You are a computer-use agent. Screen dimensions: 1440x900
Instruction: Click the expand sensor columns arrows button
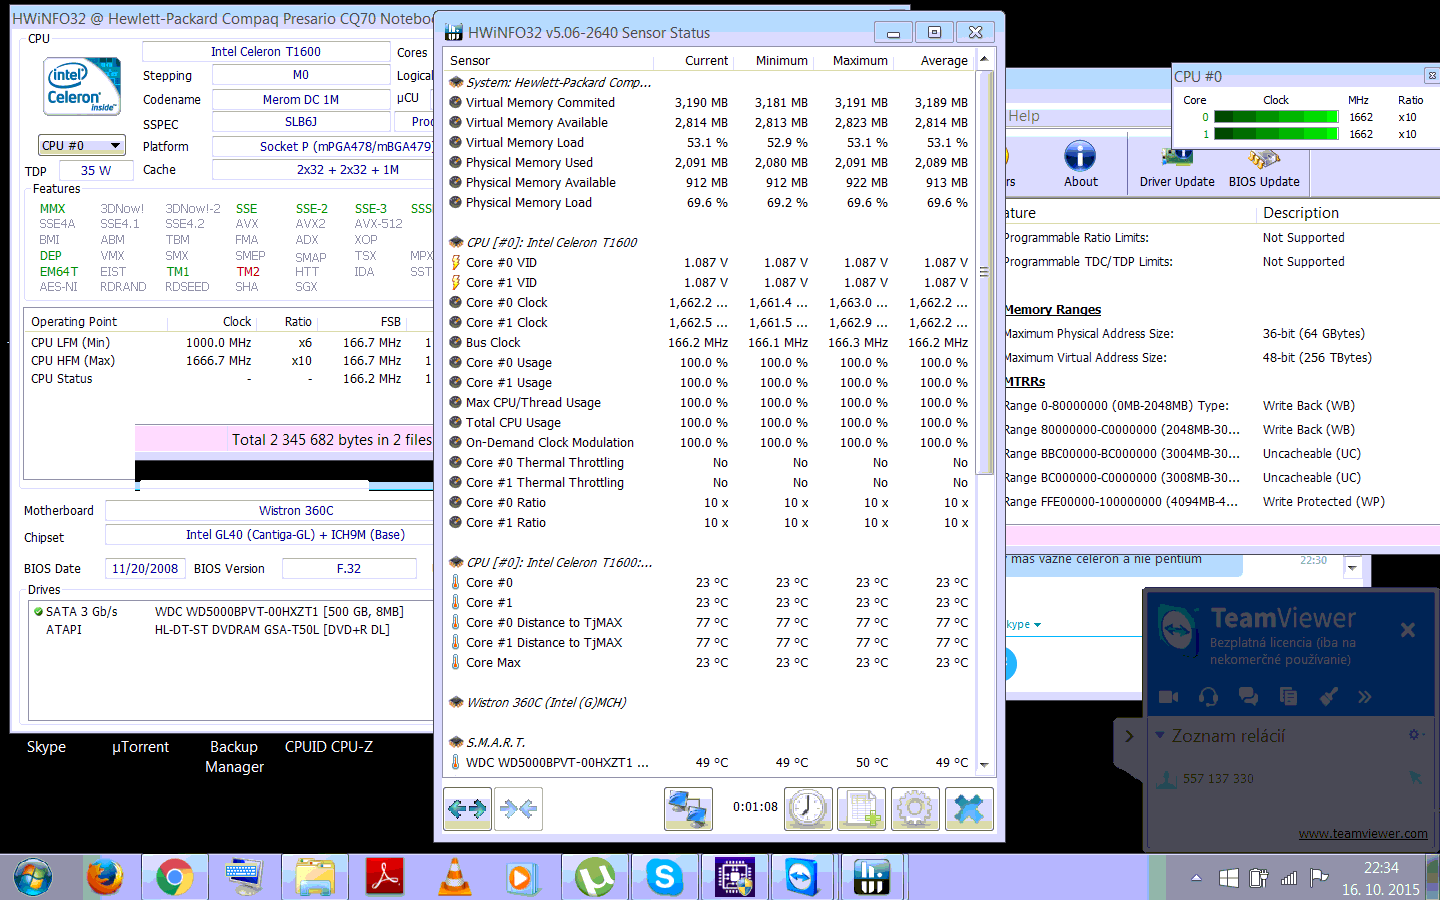[x=467, y=808]
